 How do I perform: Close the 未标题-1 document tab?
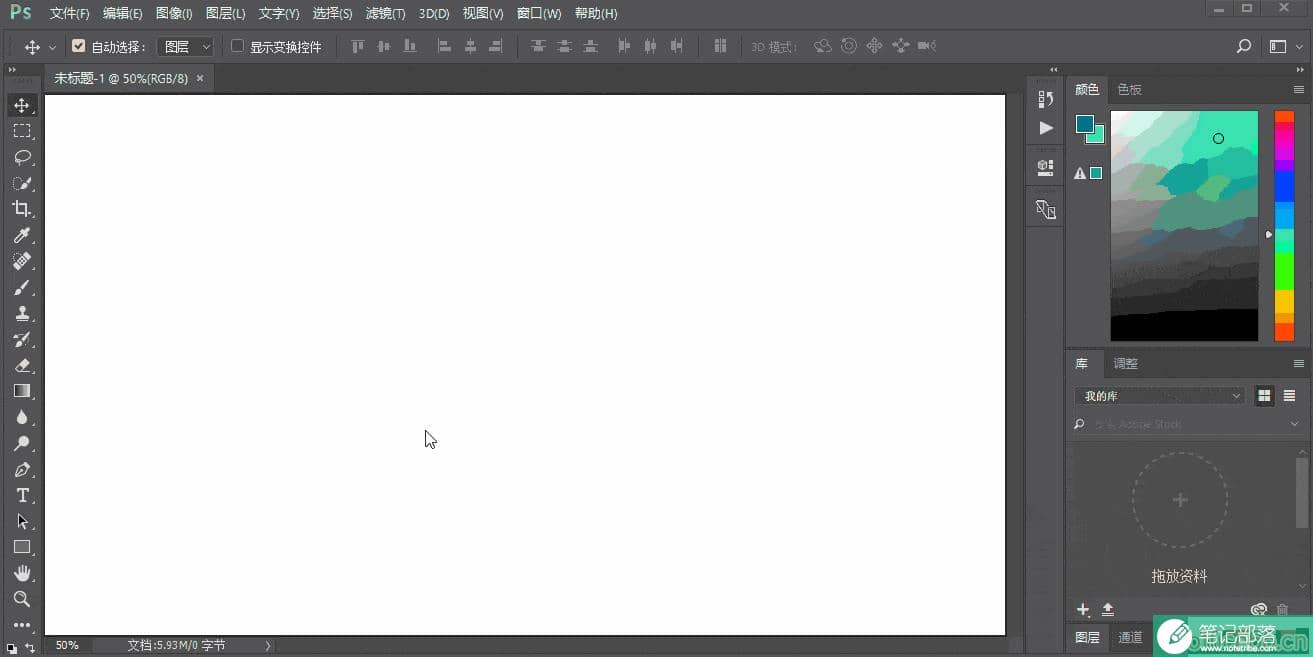click(x=200, y=78)
